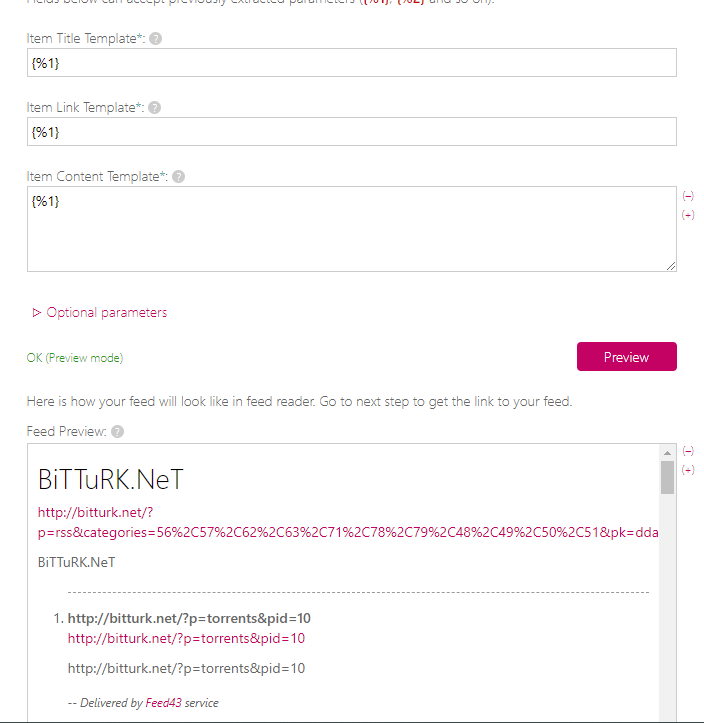The width and height of the screenshot is (704, 723).
Task: Expand the Optional parameters section
Action: 100,313
